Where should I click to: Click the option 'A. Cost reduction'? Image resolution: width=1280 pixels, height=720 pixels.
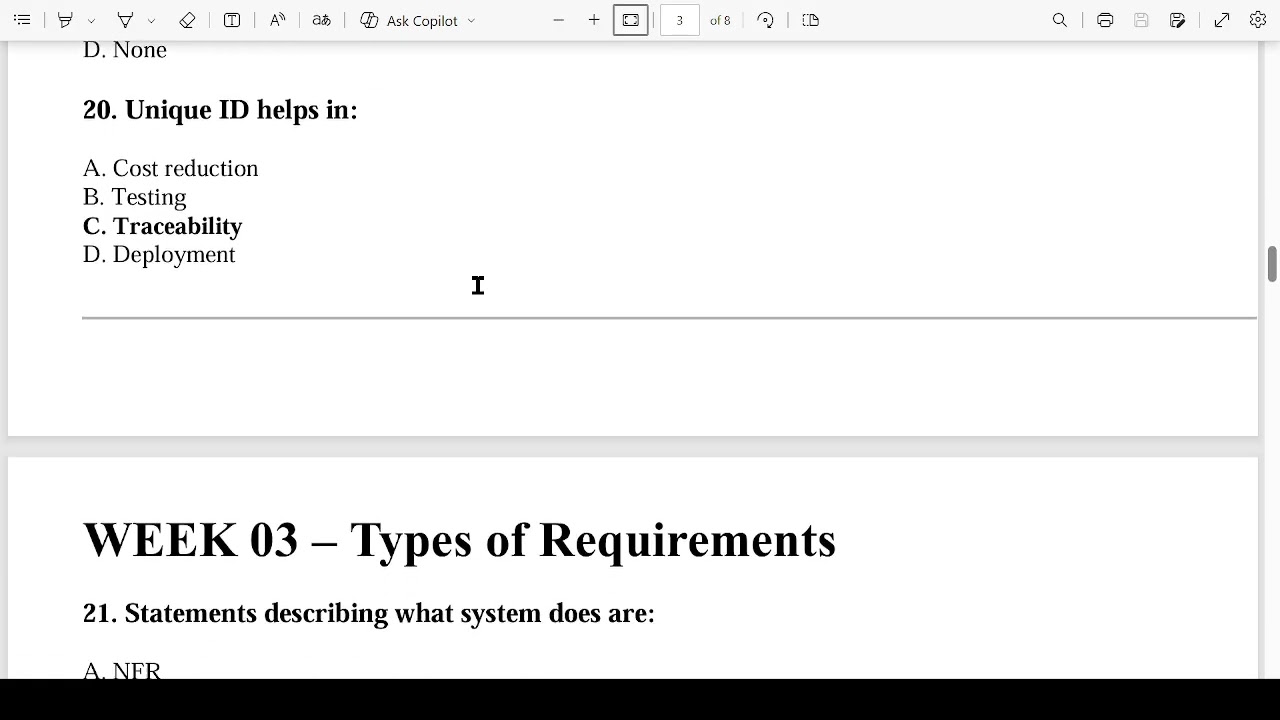[x=171, y=168]
